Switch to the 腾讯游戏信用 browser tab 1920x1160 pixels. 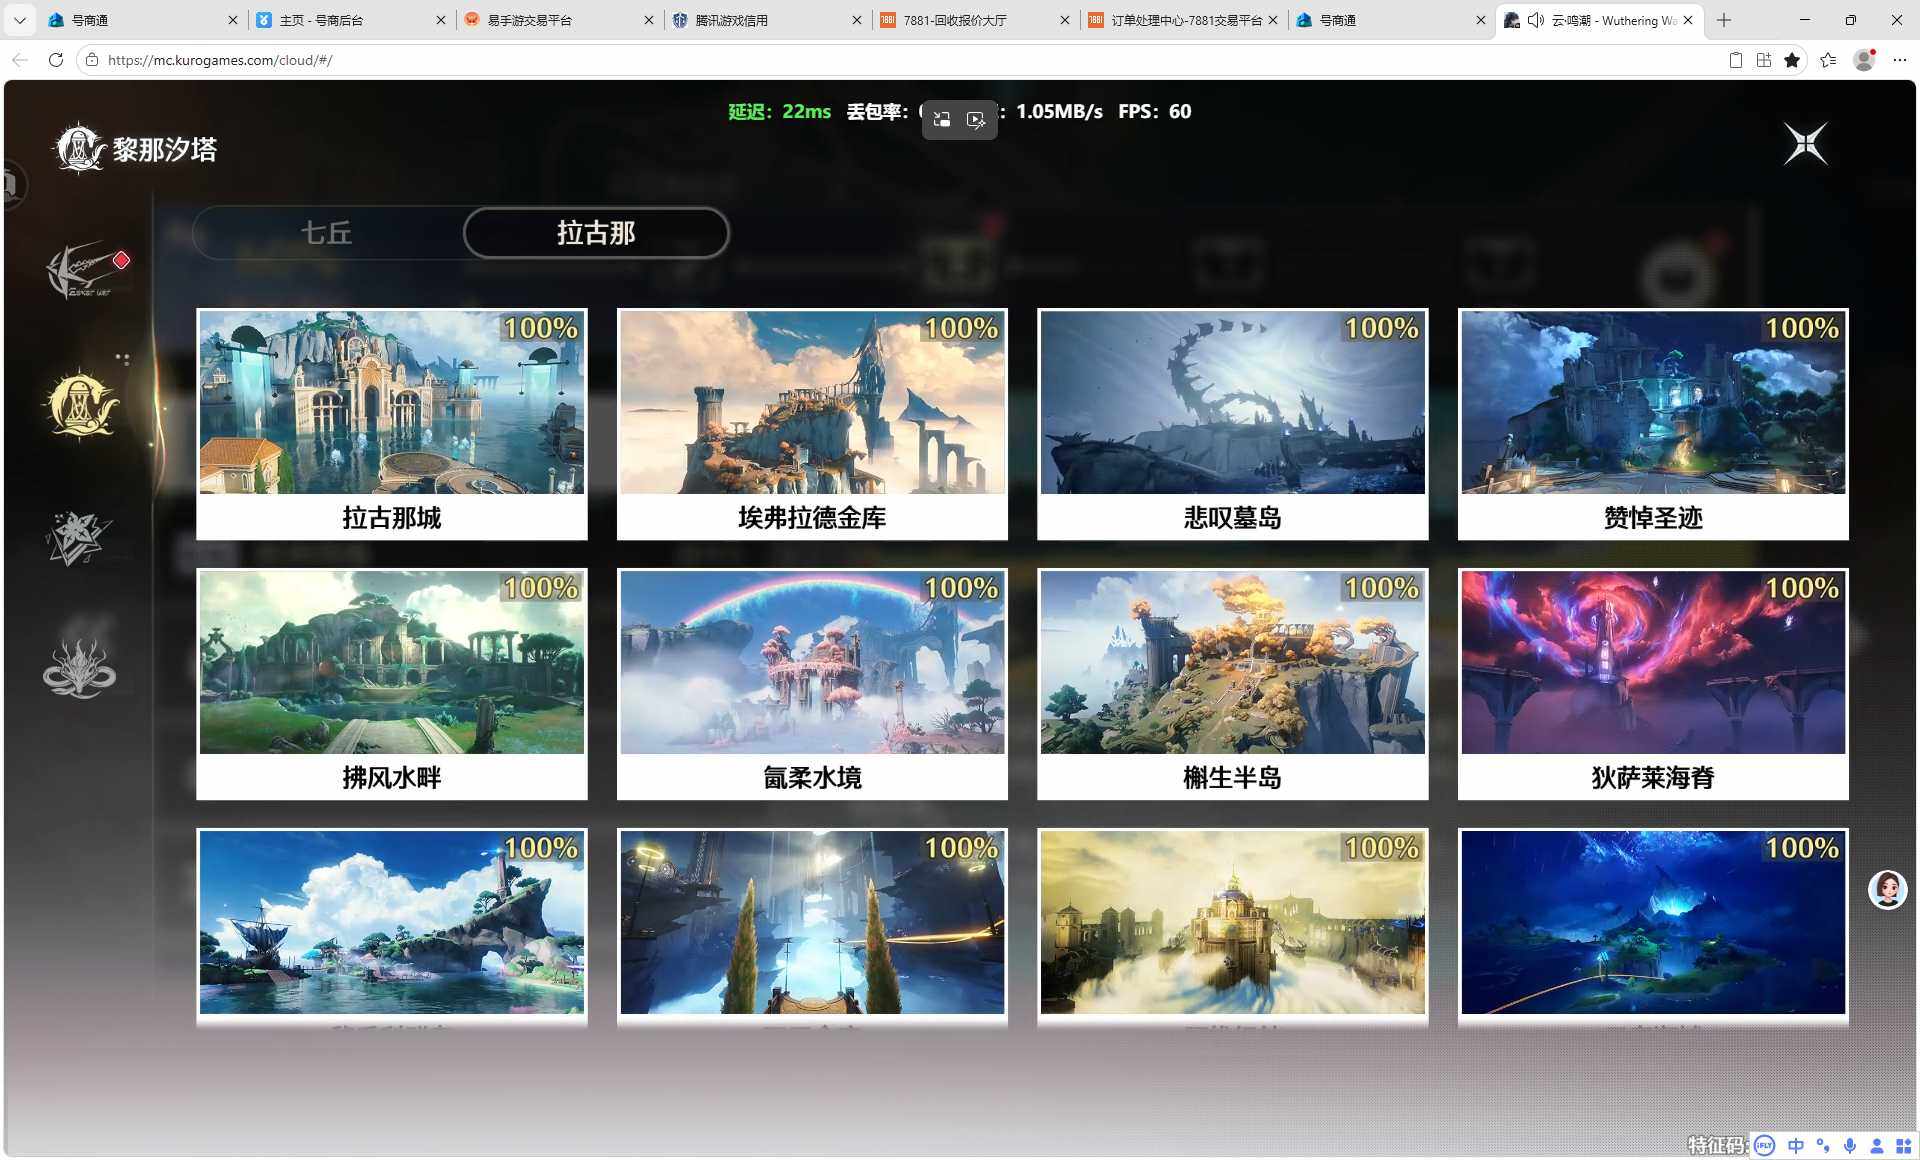pos(768,20)
